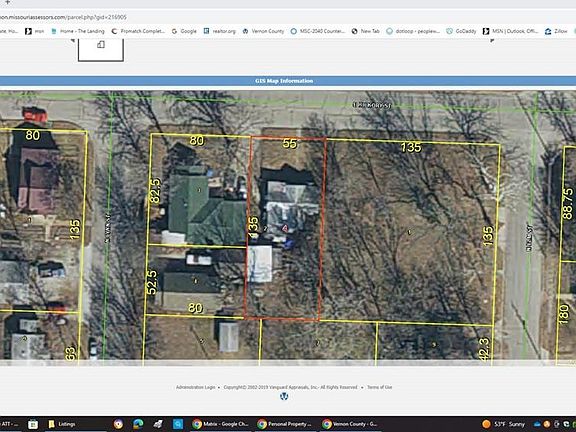Image resolution: width=576 pixels, height=432 pixels.
Task: Open Home - The Landing bookmark
Action: tap(78, 31)
